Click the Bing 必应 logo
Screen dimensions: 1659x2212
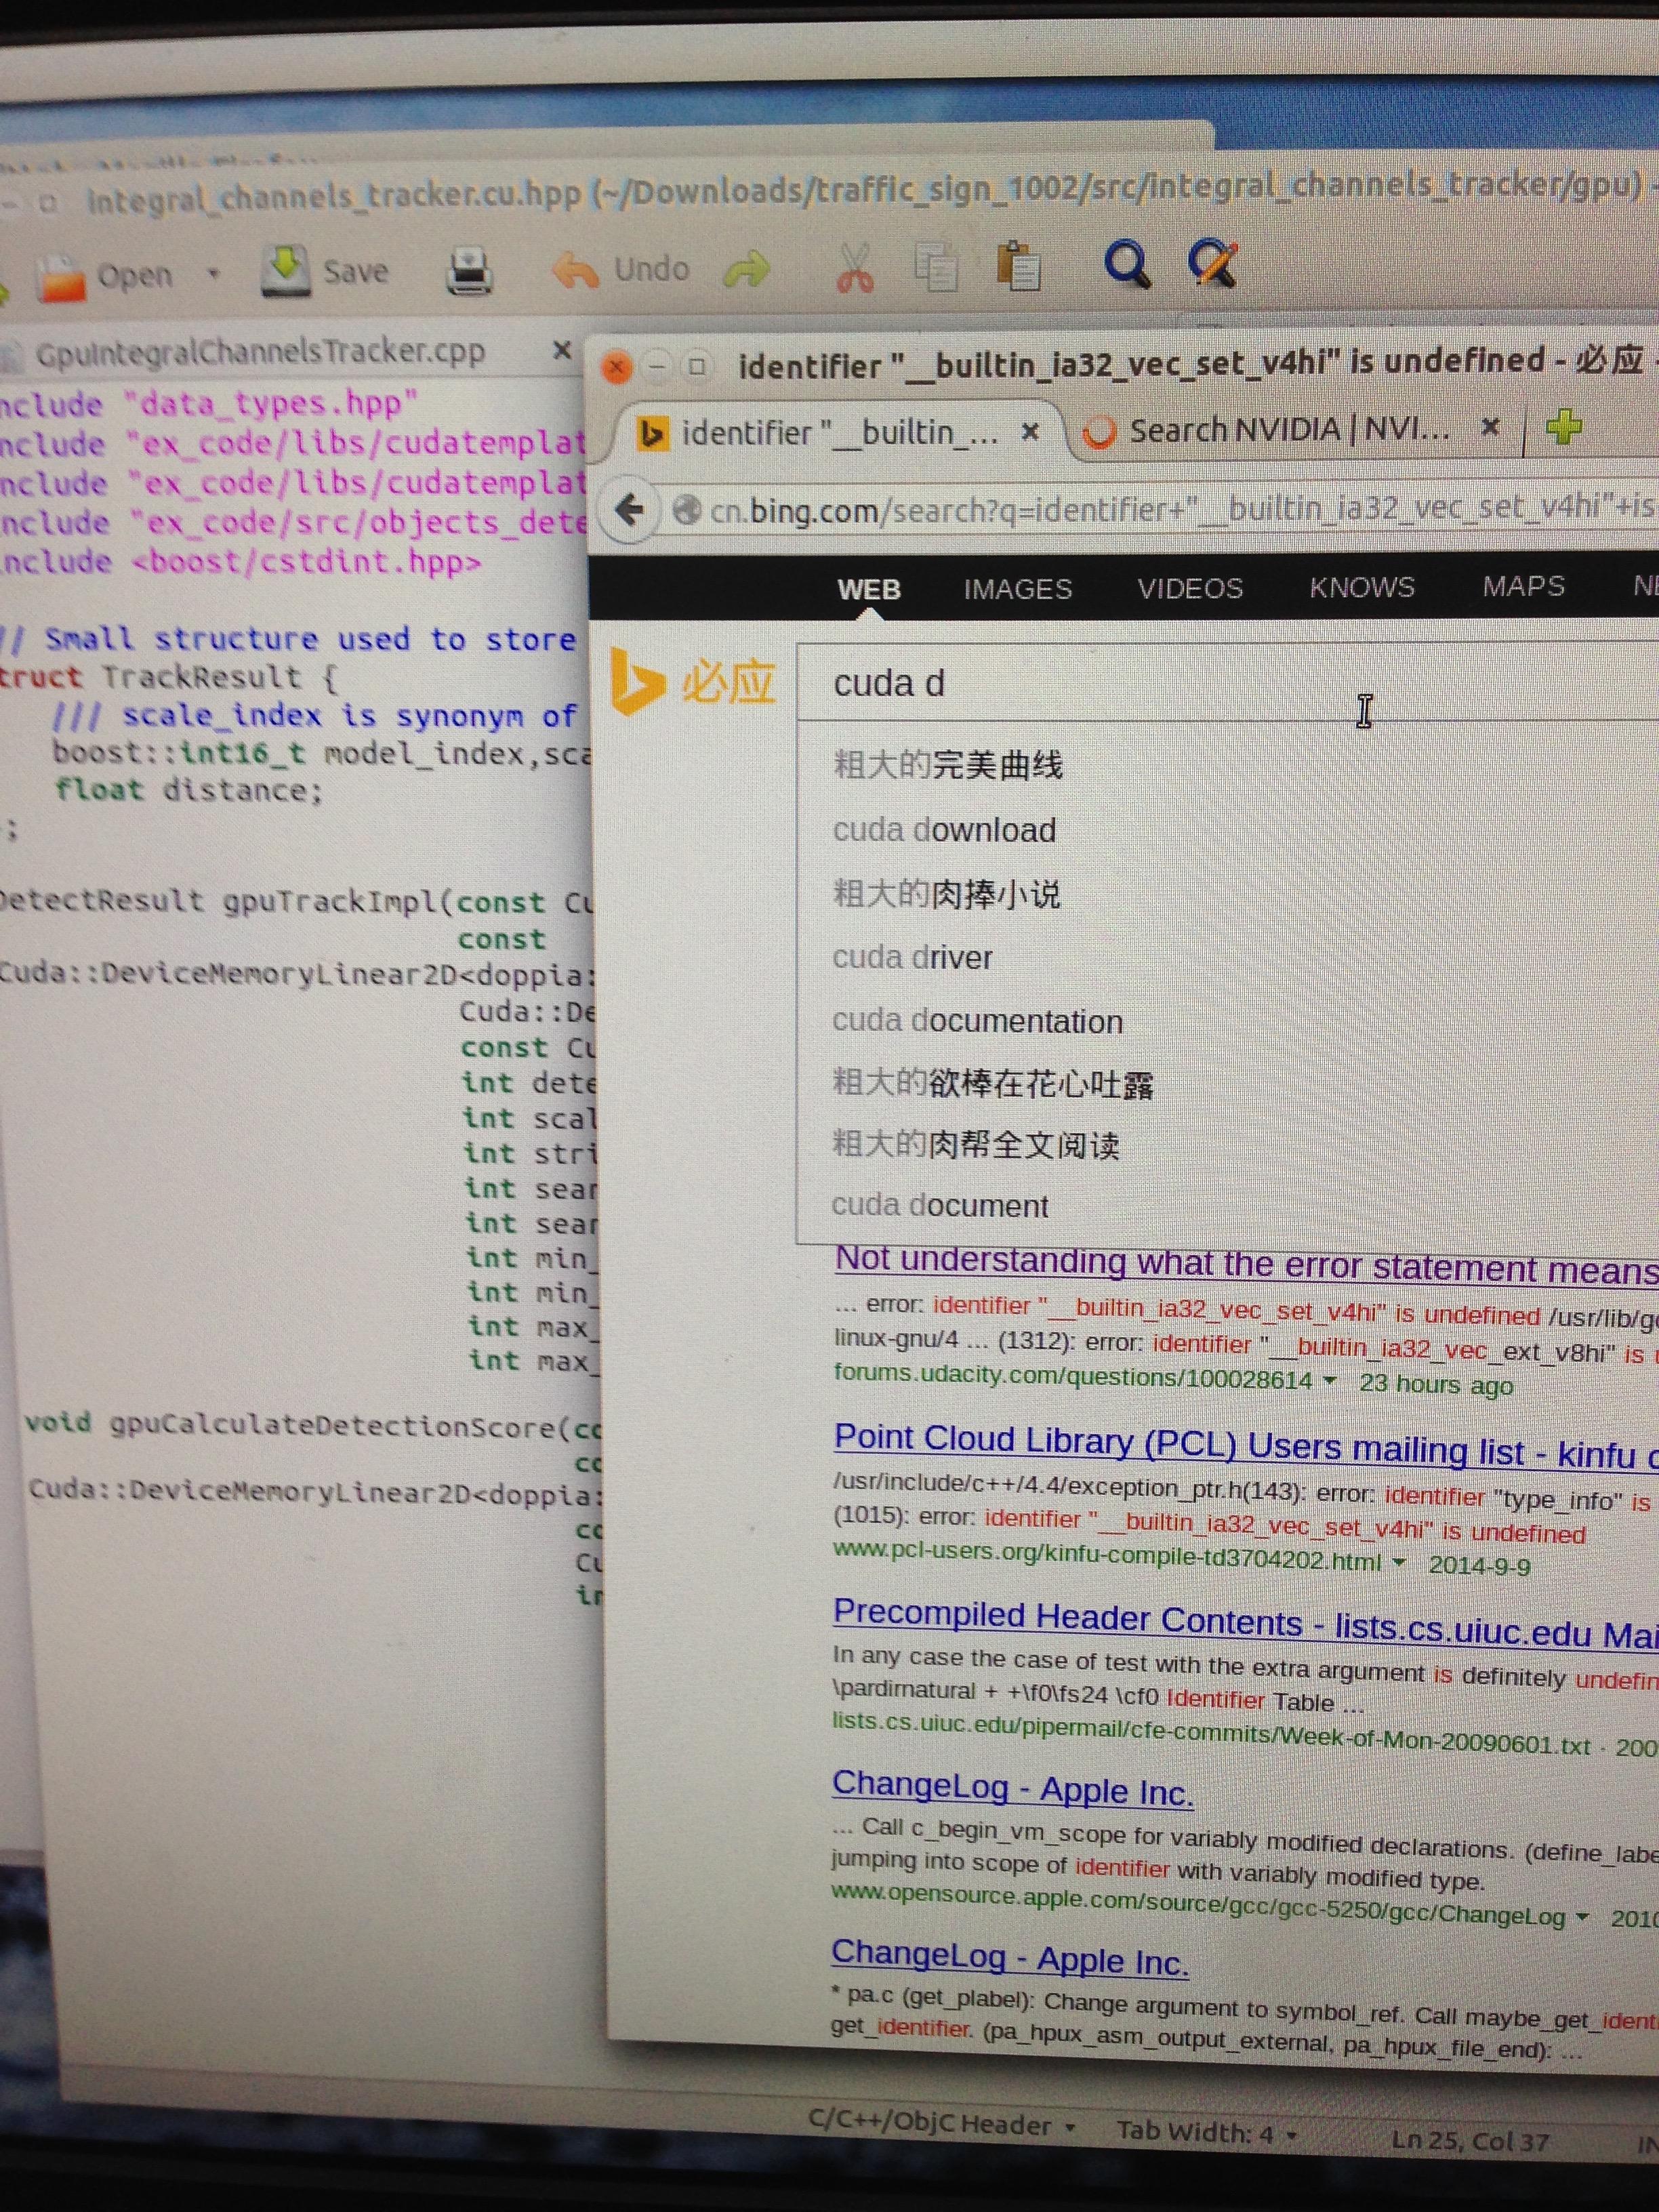[x=693, y=682]
